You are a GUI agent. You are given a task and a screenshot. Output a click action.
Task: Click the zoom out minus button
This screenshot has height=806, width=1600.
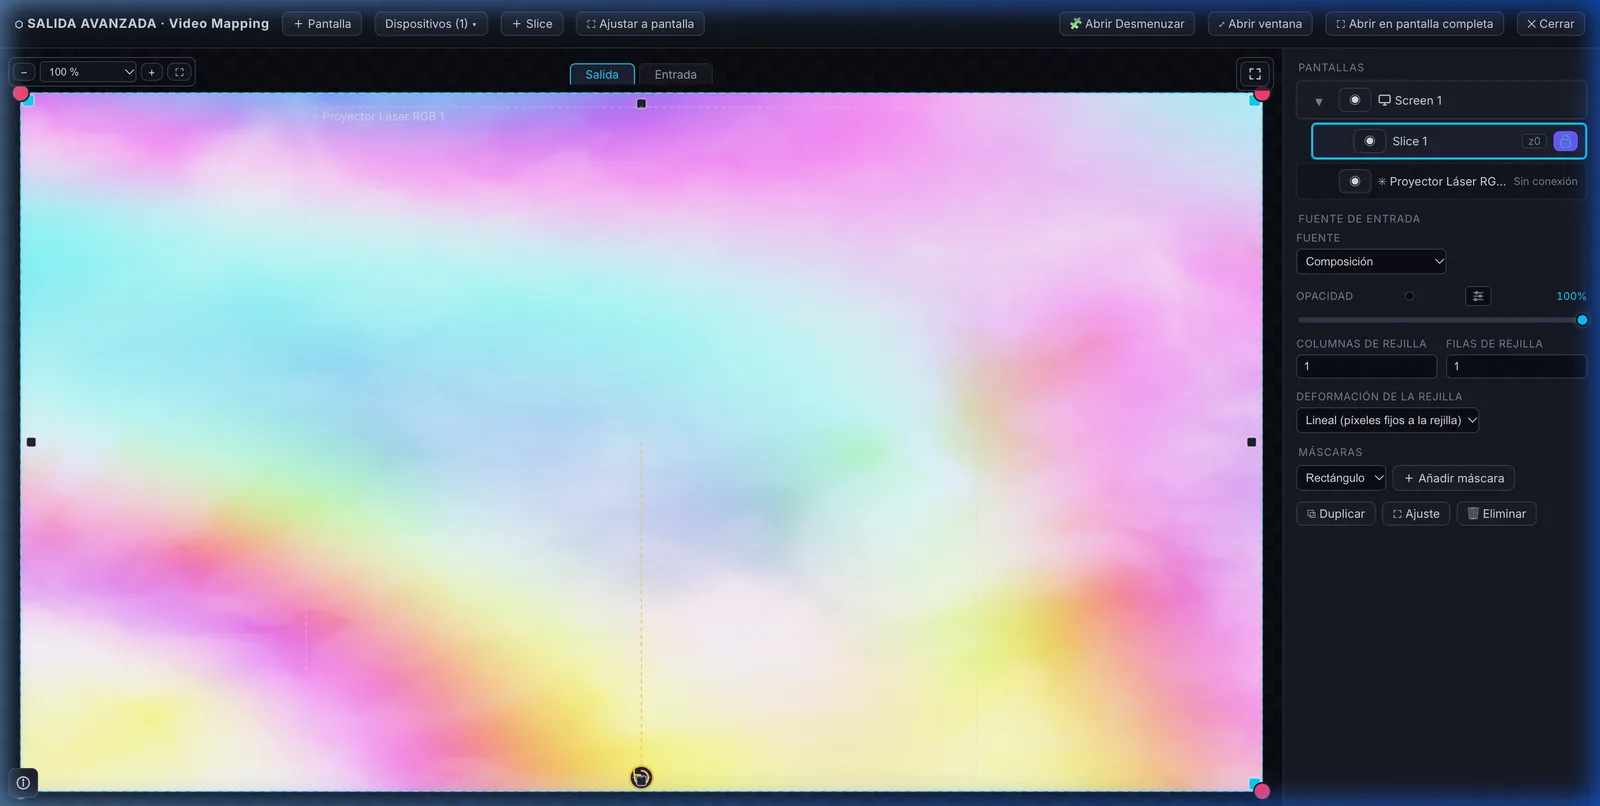[24, 72]
